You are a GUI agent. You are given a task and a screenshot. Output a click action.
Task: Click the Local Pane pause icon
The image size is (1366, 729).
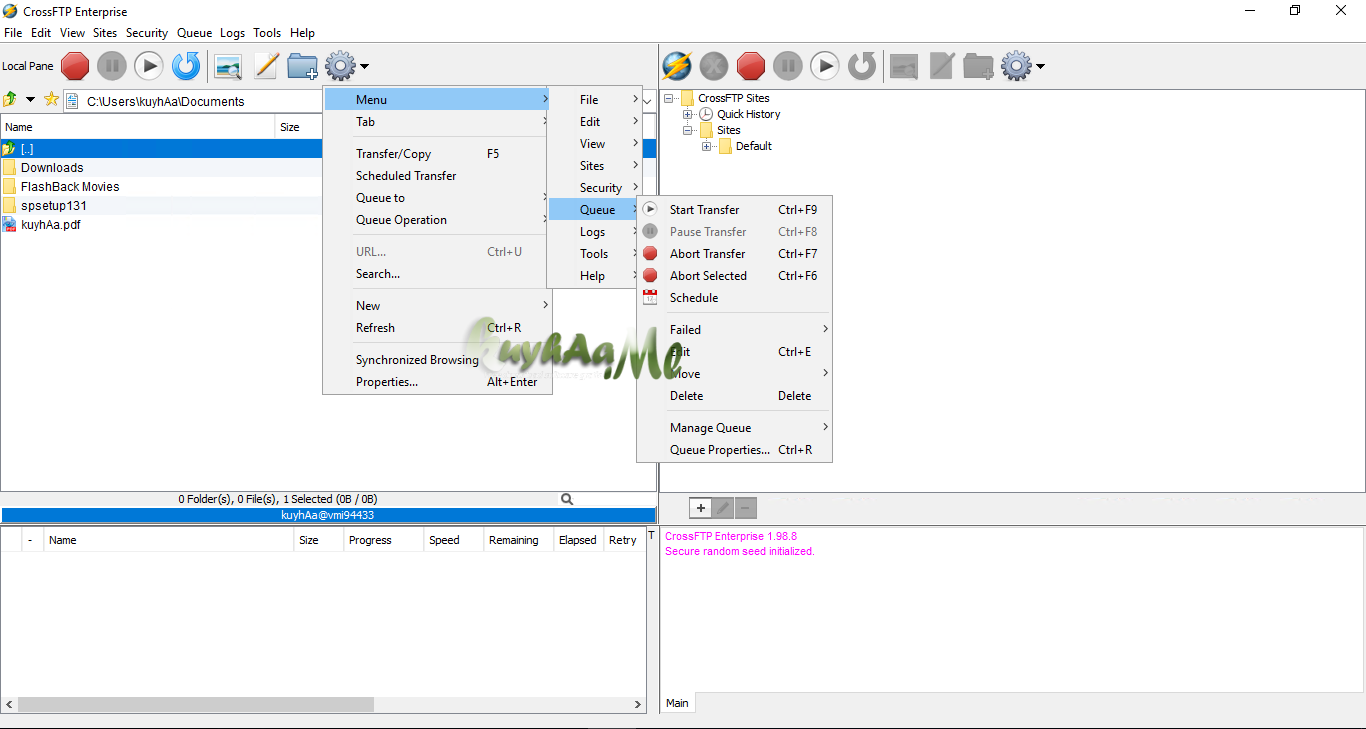[x=112, y=67]
